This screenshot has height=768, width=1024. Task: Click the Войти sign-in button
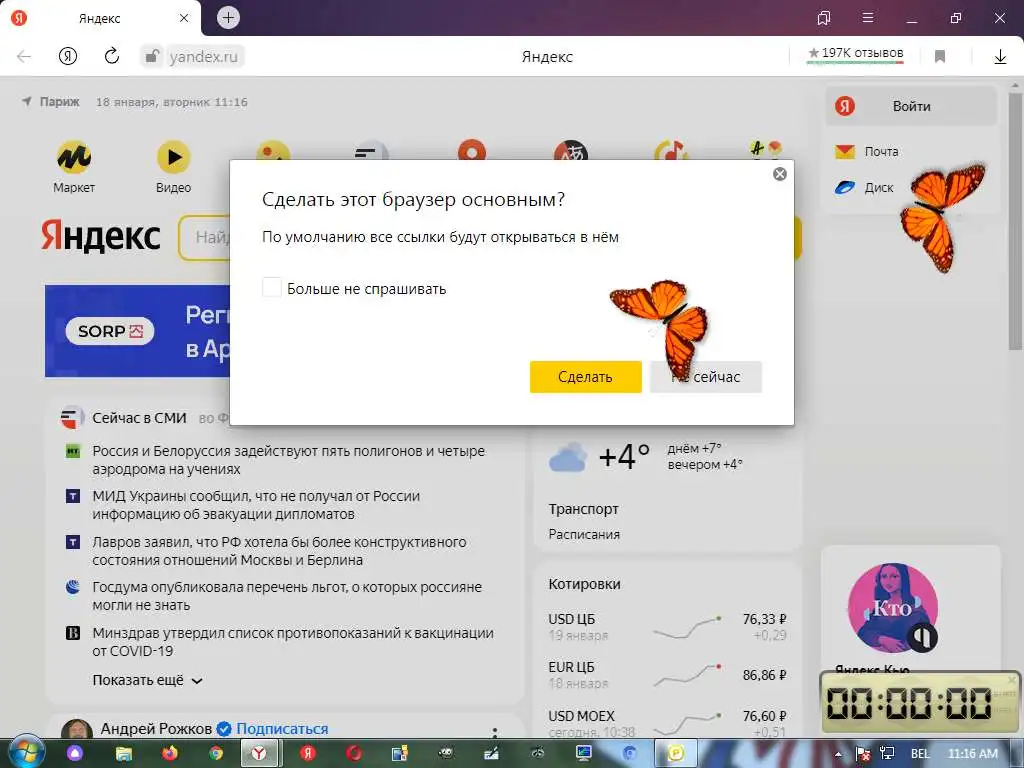coord(911,106)
